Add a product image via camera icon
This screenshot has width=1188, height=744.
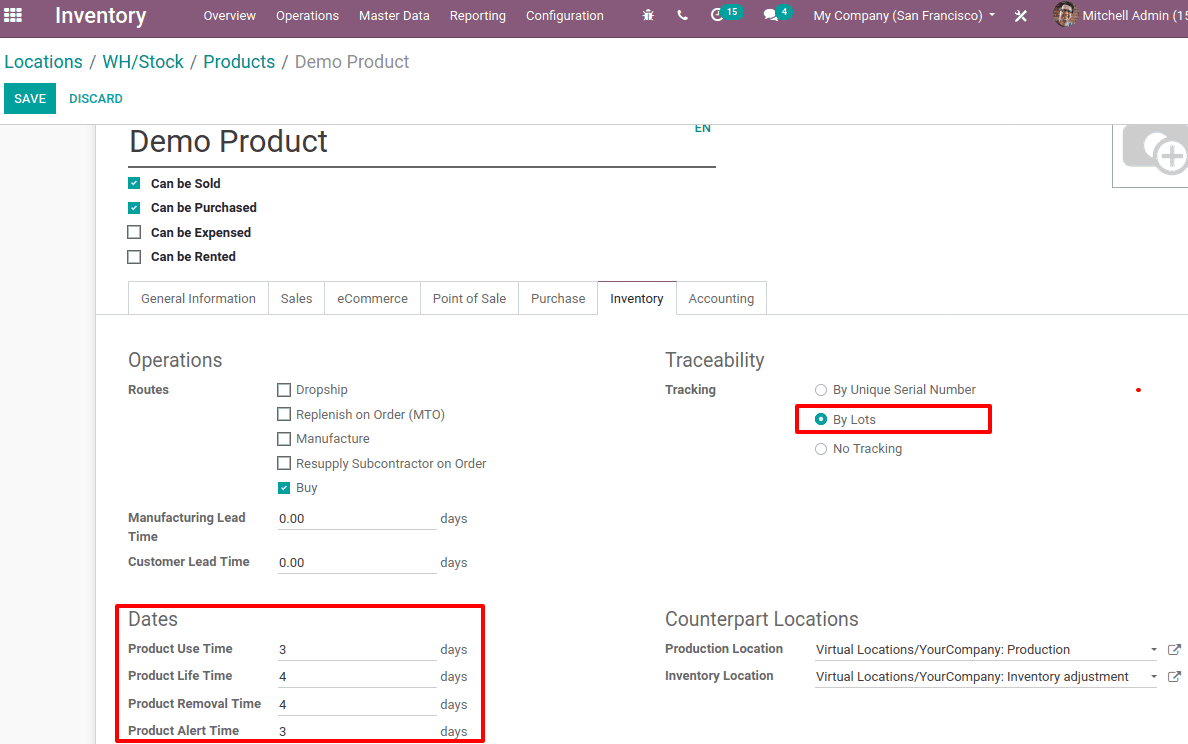[x=1155, y=150]
